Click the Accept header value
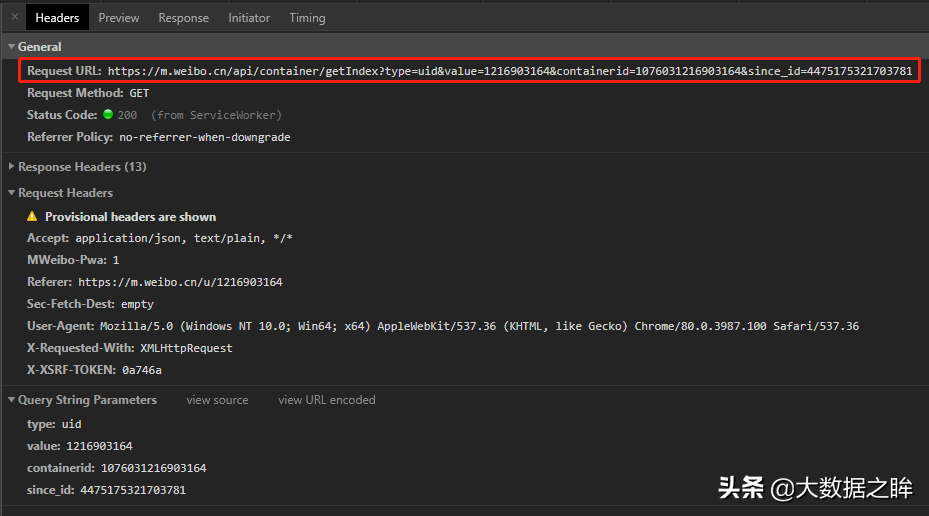The height and width of the screenshot is (516, 929). pos(184,238)
